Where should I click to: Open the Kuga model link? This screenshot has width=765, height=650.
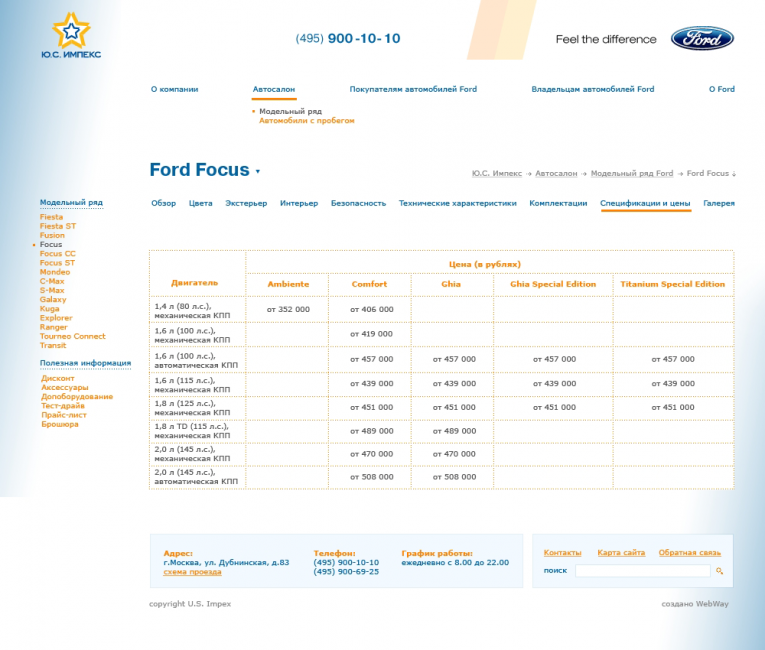point(49,308)
